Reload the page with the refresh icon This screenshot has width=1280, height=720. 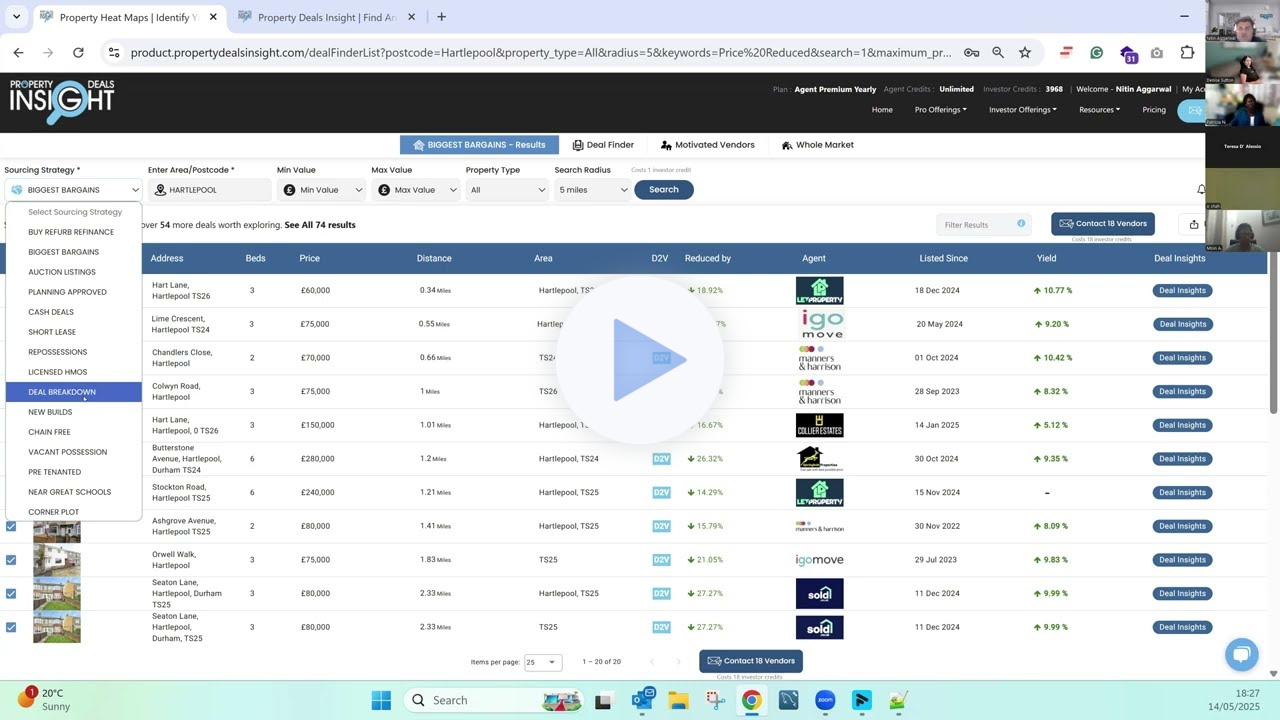point(78,52)
